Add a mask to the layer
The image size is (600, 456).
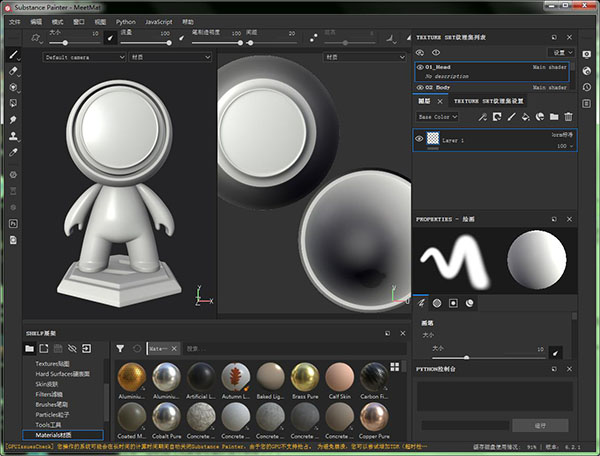(x=497, y=117)
